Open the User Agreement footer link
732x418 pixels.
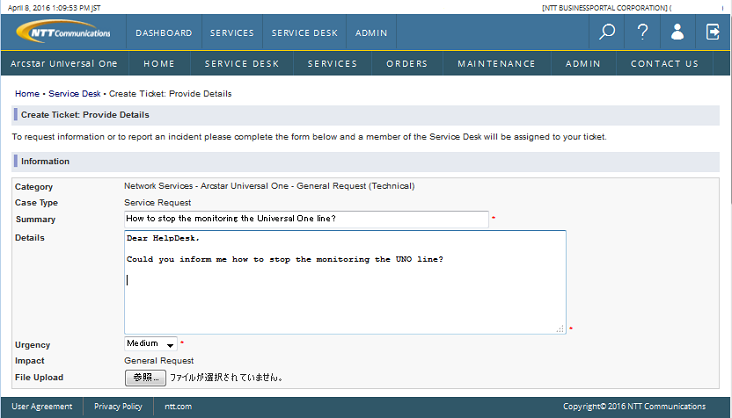41,407
